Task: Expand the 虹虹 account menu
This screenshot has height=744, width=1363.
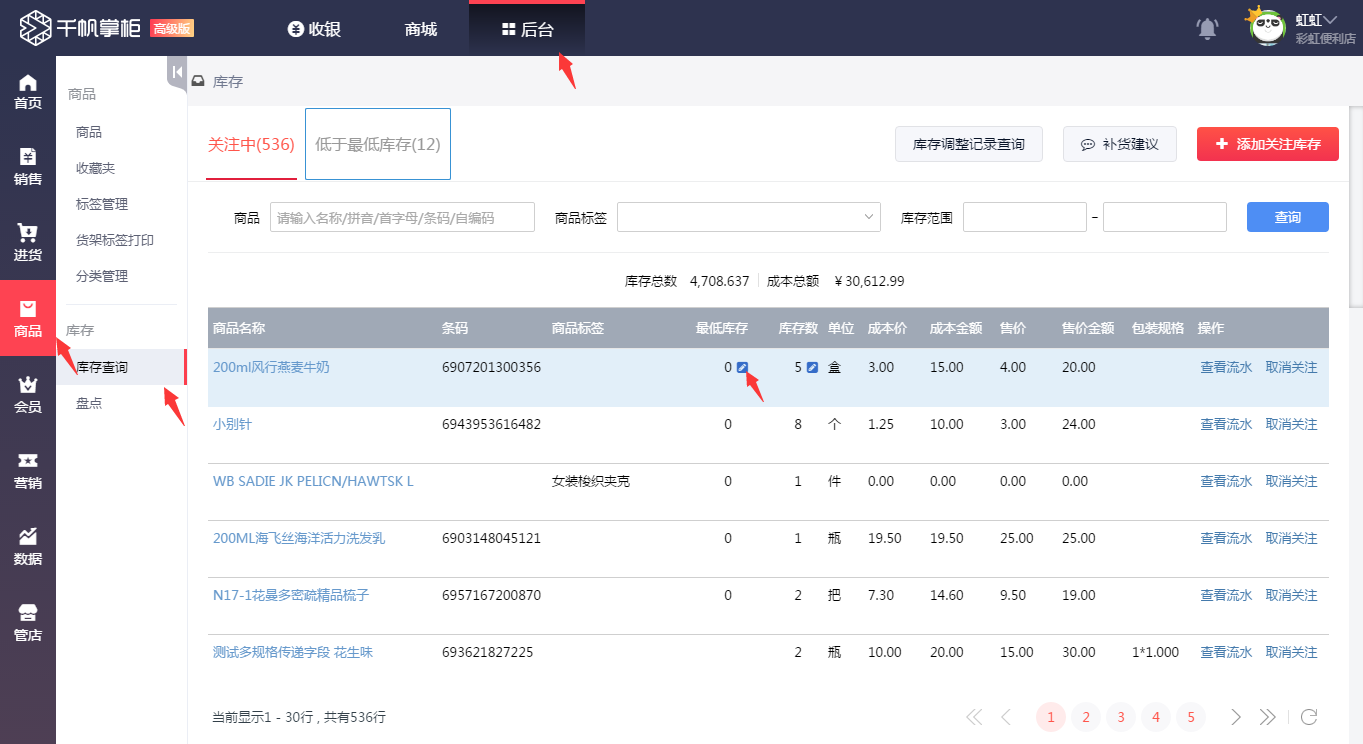Action: coord(1319,20)
